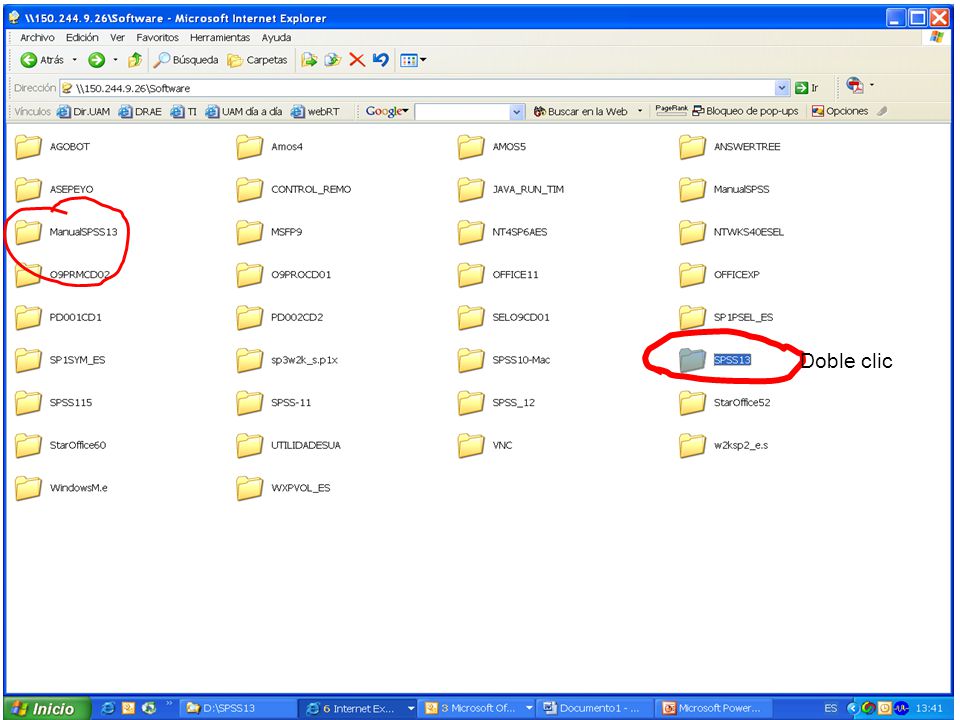This screenshot has height=720, width=960.
Task: Open the Atrás history dropdown arrow
Action: click(x=75, y=60)
